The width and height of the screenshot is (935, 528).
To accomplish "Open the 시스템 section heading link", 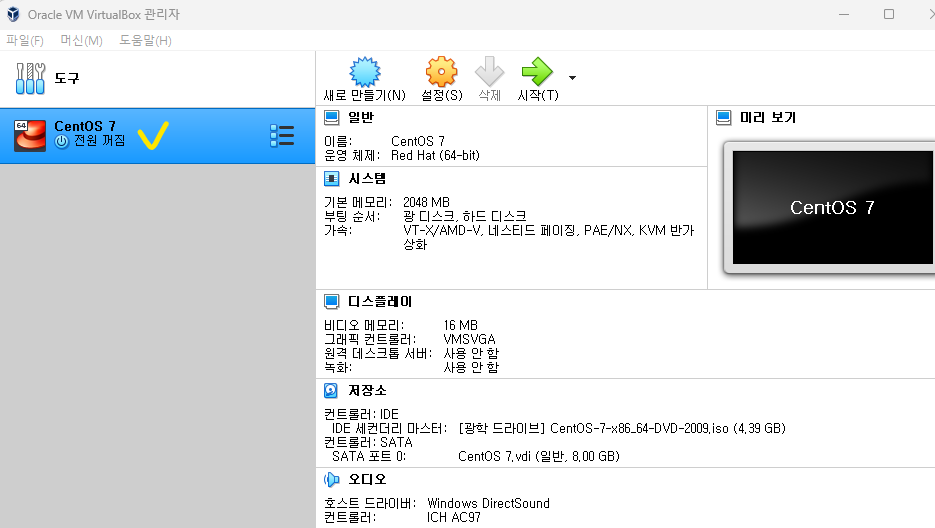I will click(x=367, y=178).
